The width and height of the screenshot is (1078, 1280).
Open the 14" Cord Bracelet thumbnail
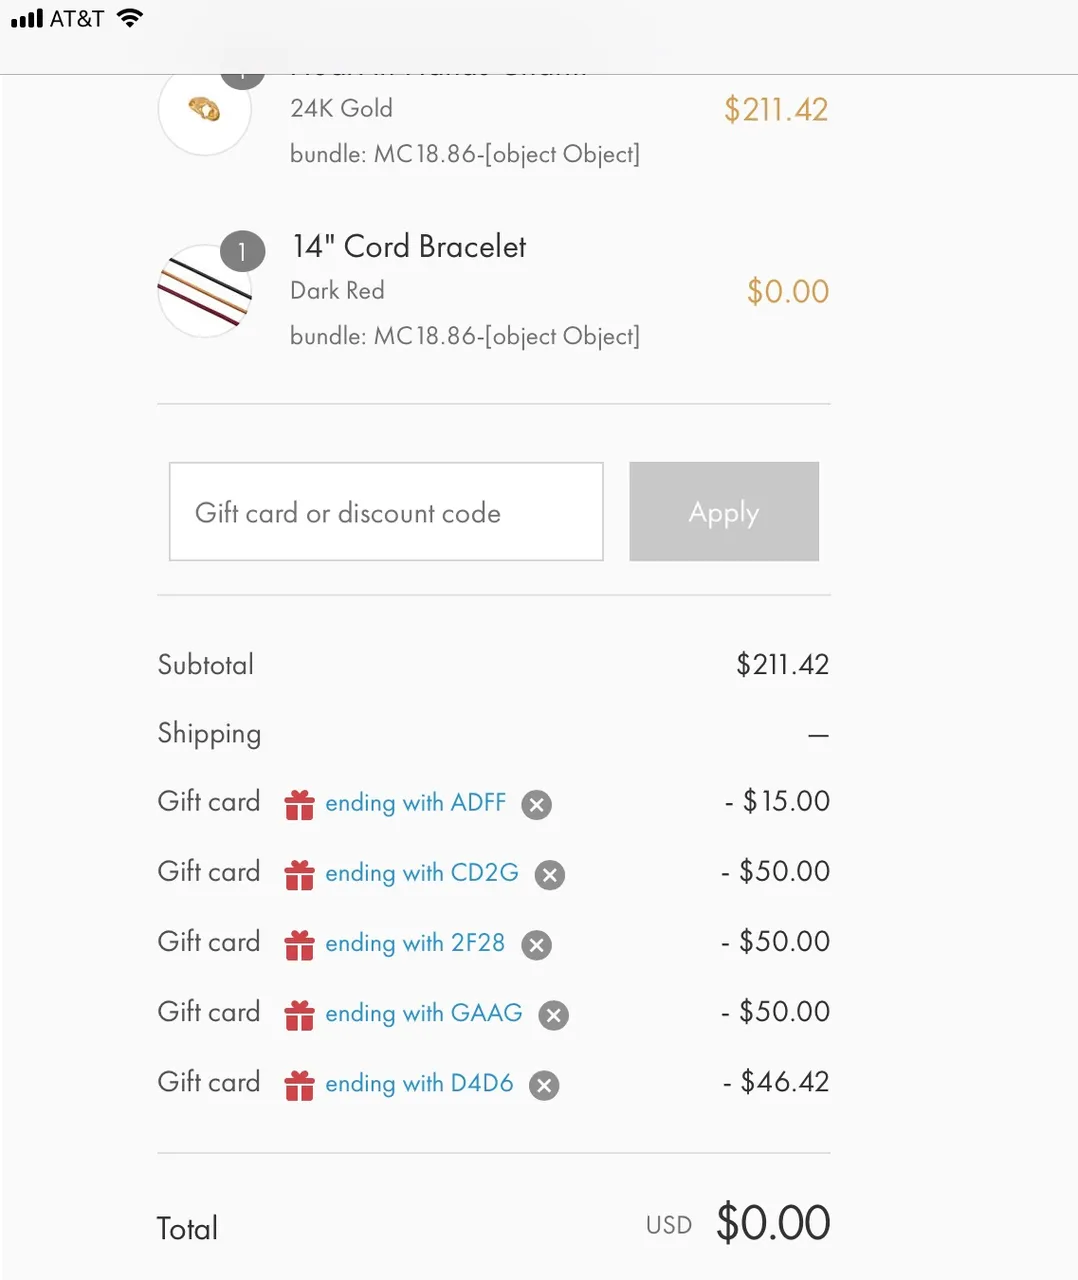click(205, 291)
